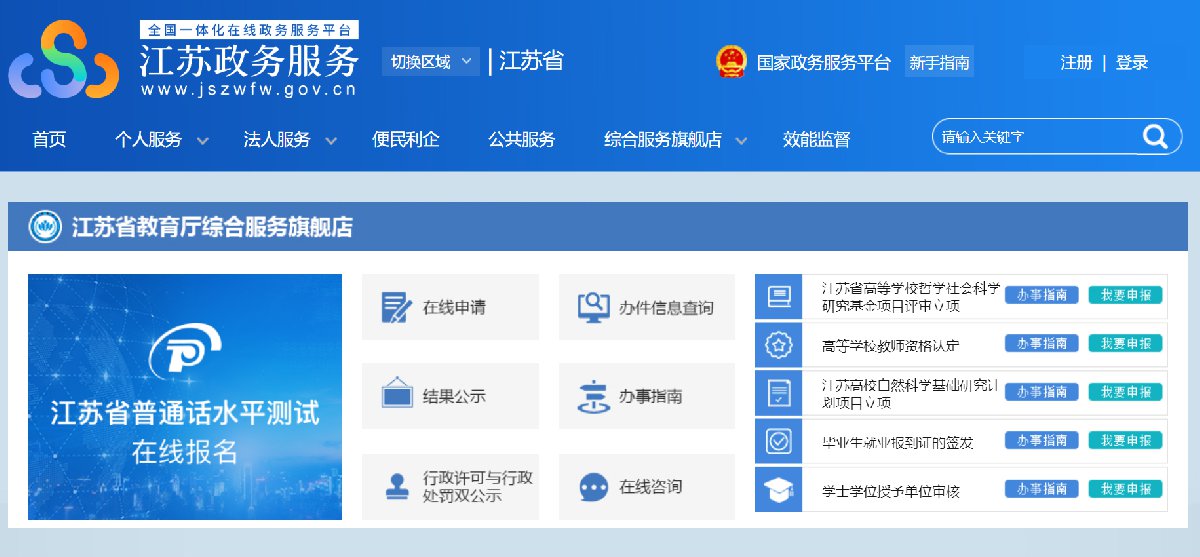Image resolution: width=1200 pixels, height=557 pixels.
Task: Click the education department round emblem icon
Action: [45, 227]
